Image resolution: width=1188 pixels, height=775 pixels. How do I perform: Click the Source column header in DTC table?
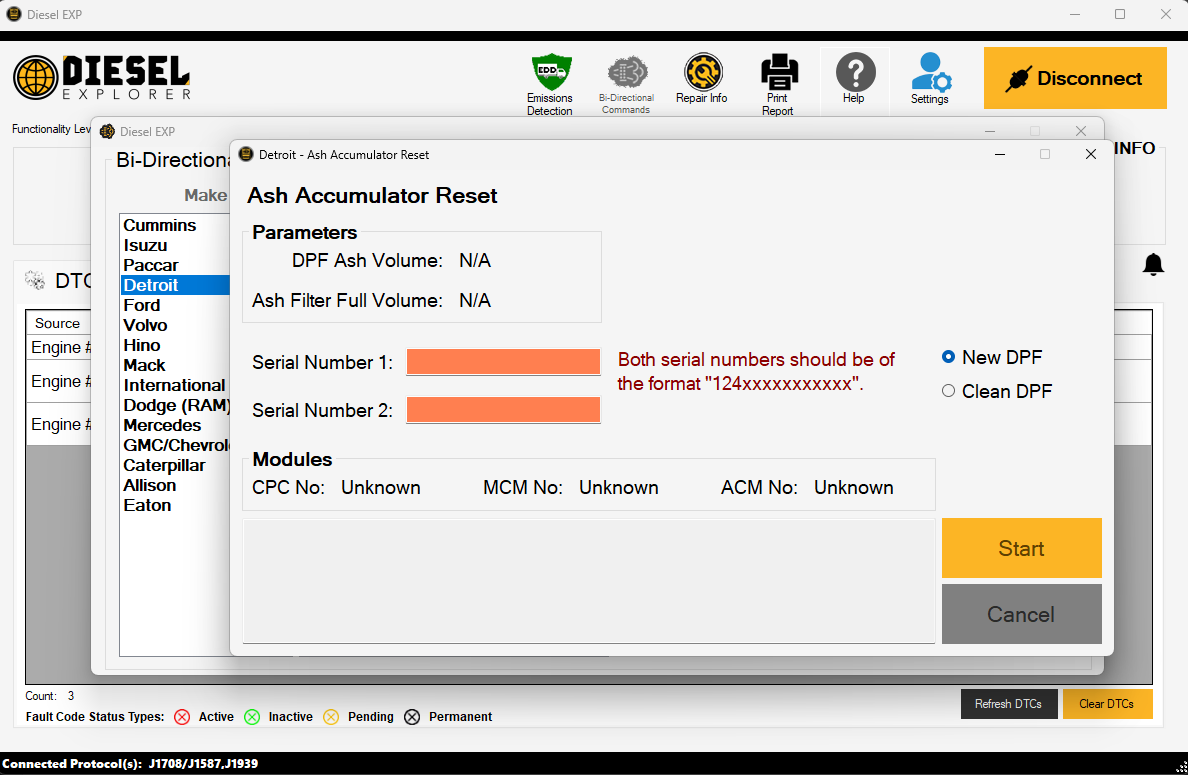click(58, 323)
